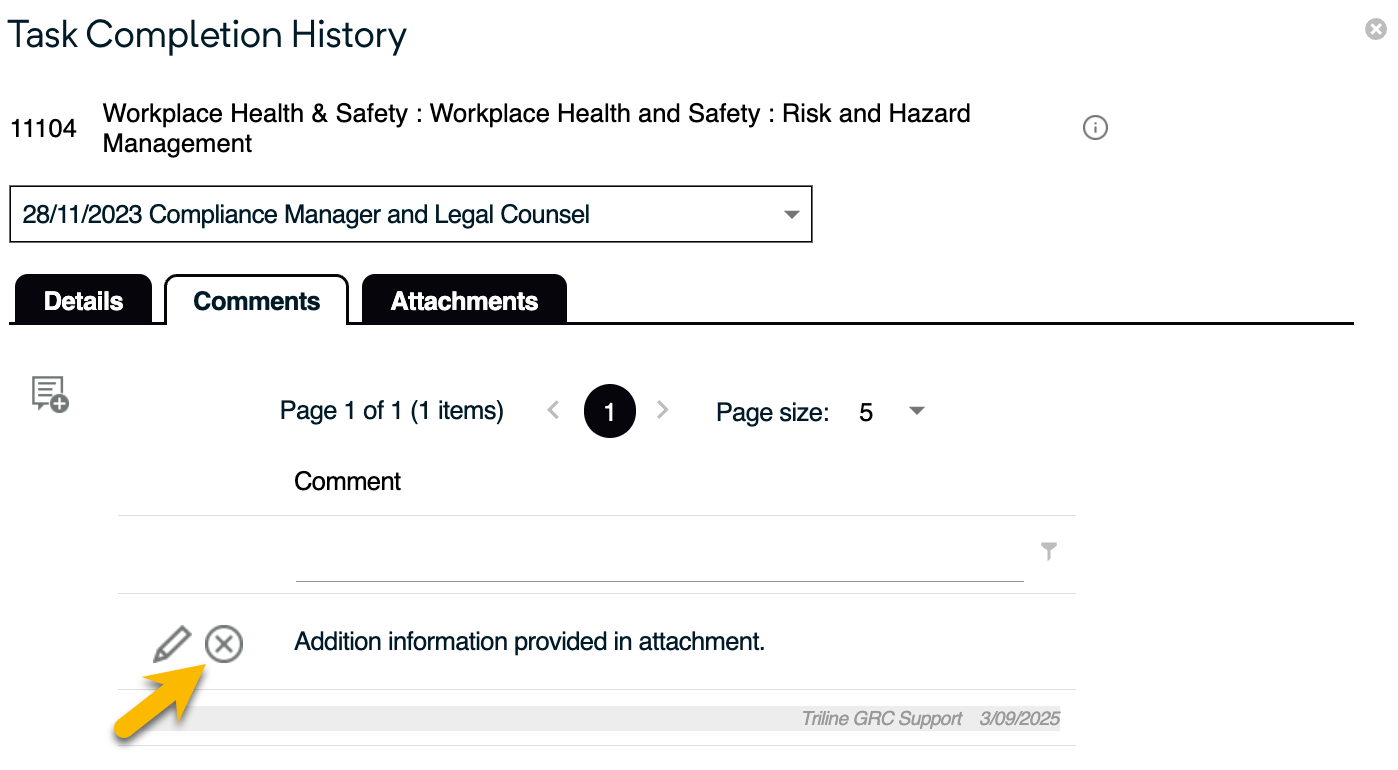1398x770 pixels.
Task: Select page number 1
Action: (610, 411)
